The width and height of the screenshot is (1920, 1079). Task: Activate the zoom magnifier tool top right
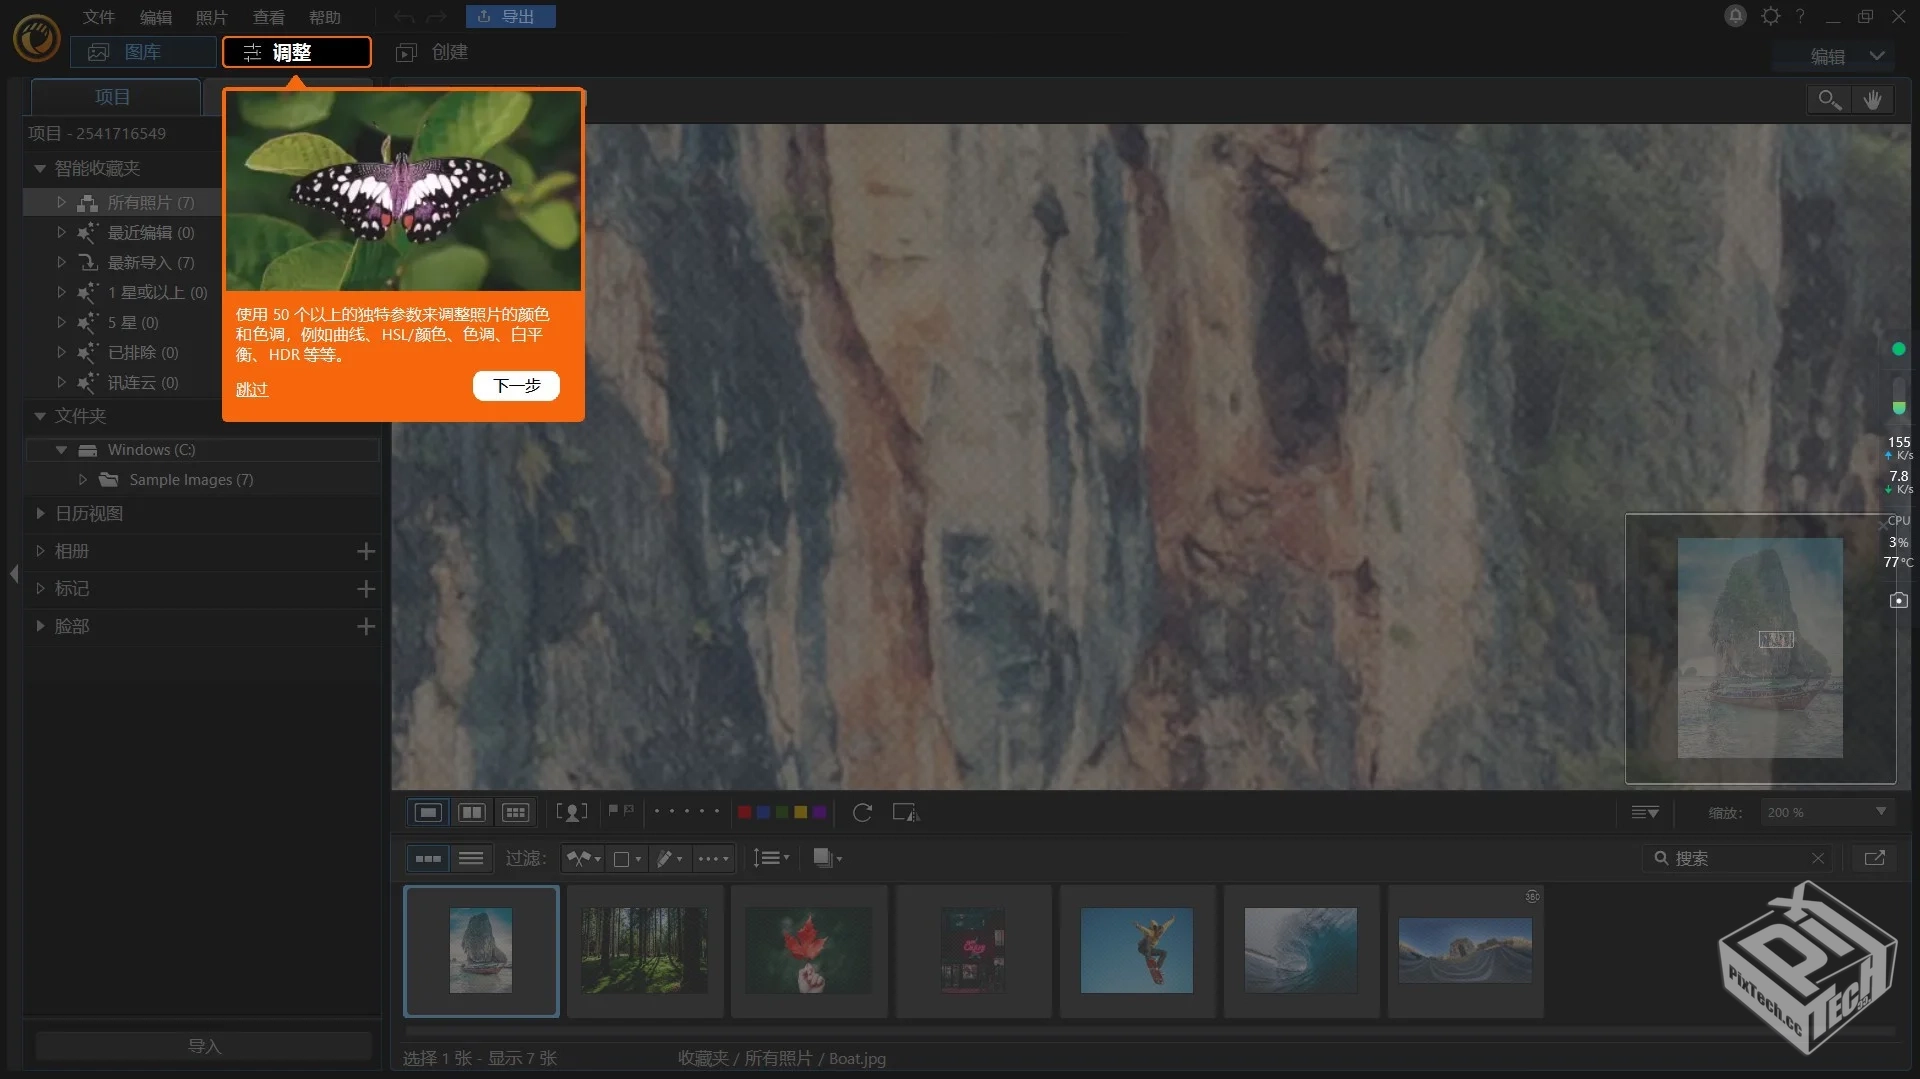point(1829,99)
